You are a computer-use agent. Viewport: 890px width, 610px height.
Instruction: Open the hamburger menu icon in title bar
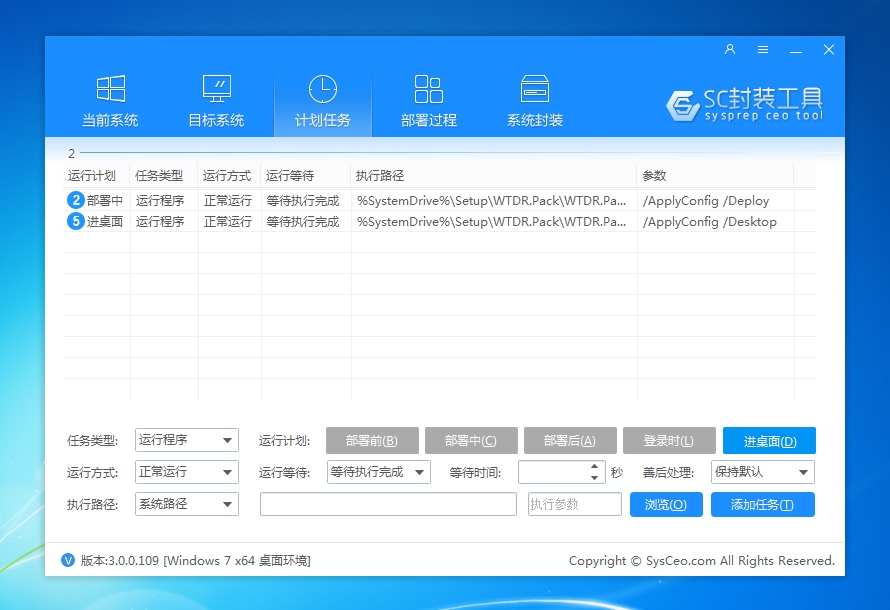click(x=763, y=49)
